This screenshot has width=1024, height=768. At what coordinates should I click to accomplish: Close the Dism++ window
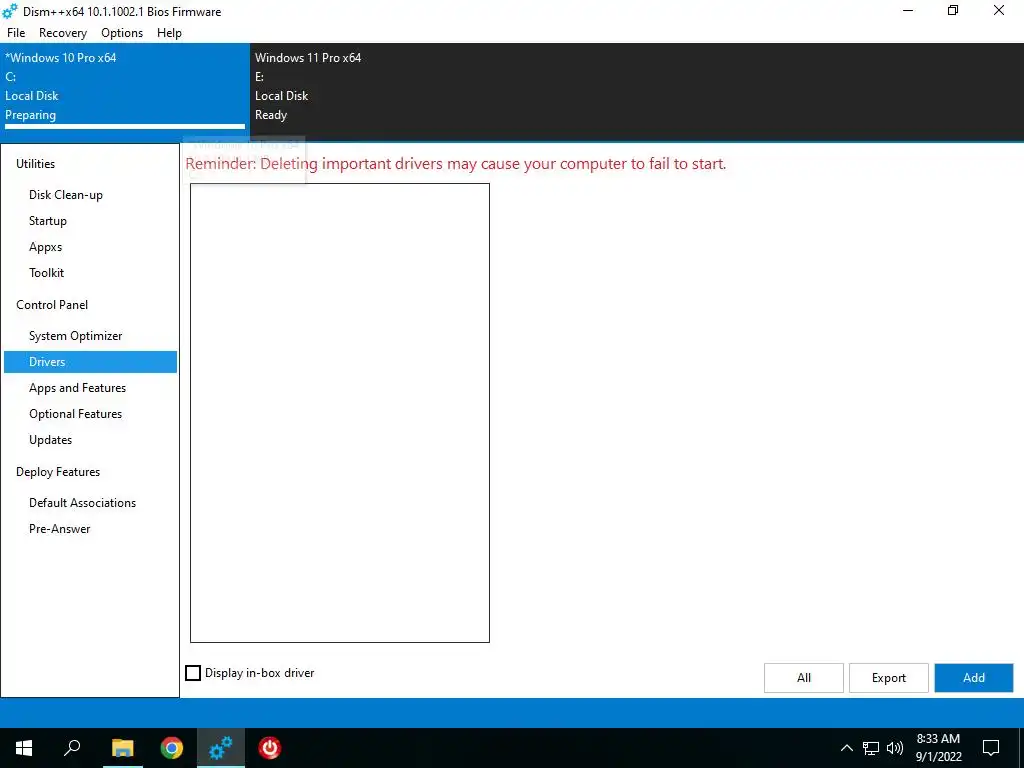[x=999, y=10]
